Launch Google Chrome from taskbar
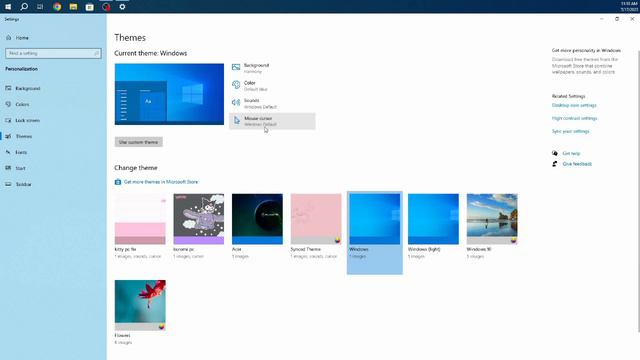Screen dimensions: 640x360 pos(57,7)
